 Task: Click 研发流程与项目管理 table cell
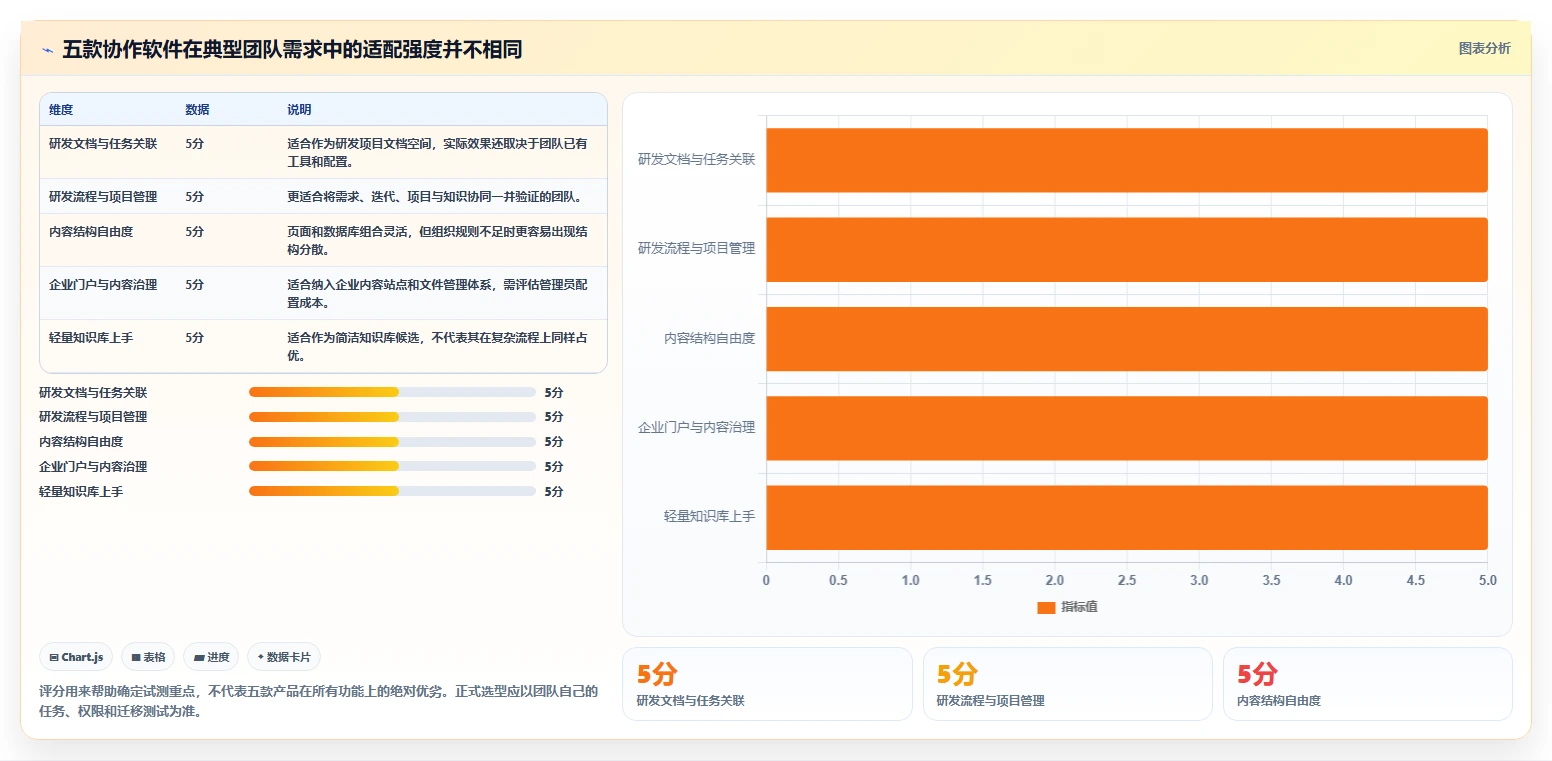tap(103, 196)
